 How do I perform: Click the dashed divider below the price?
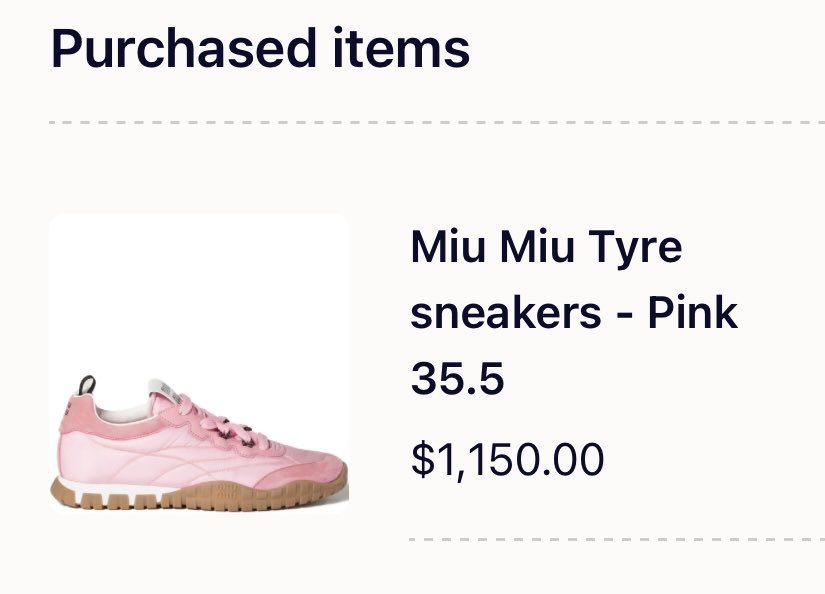point(617,539)
